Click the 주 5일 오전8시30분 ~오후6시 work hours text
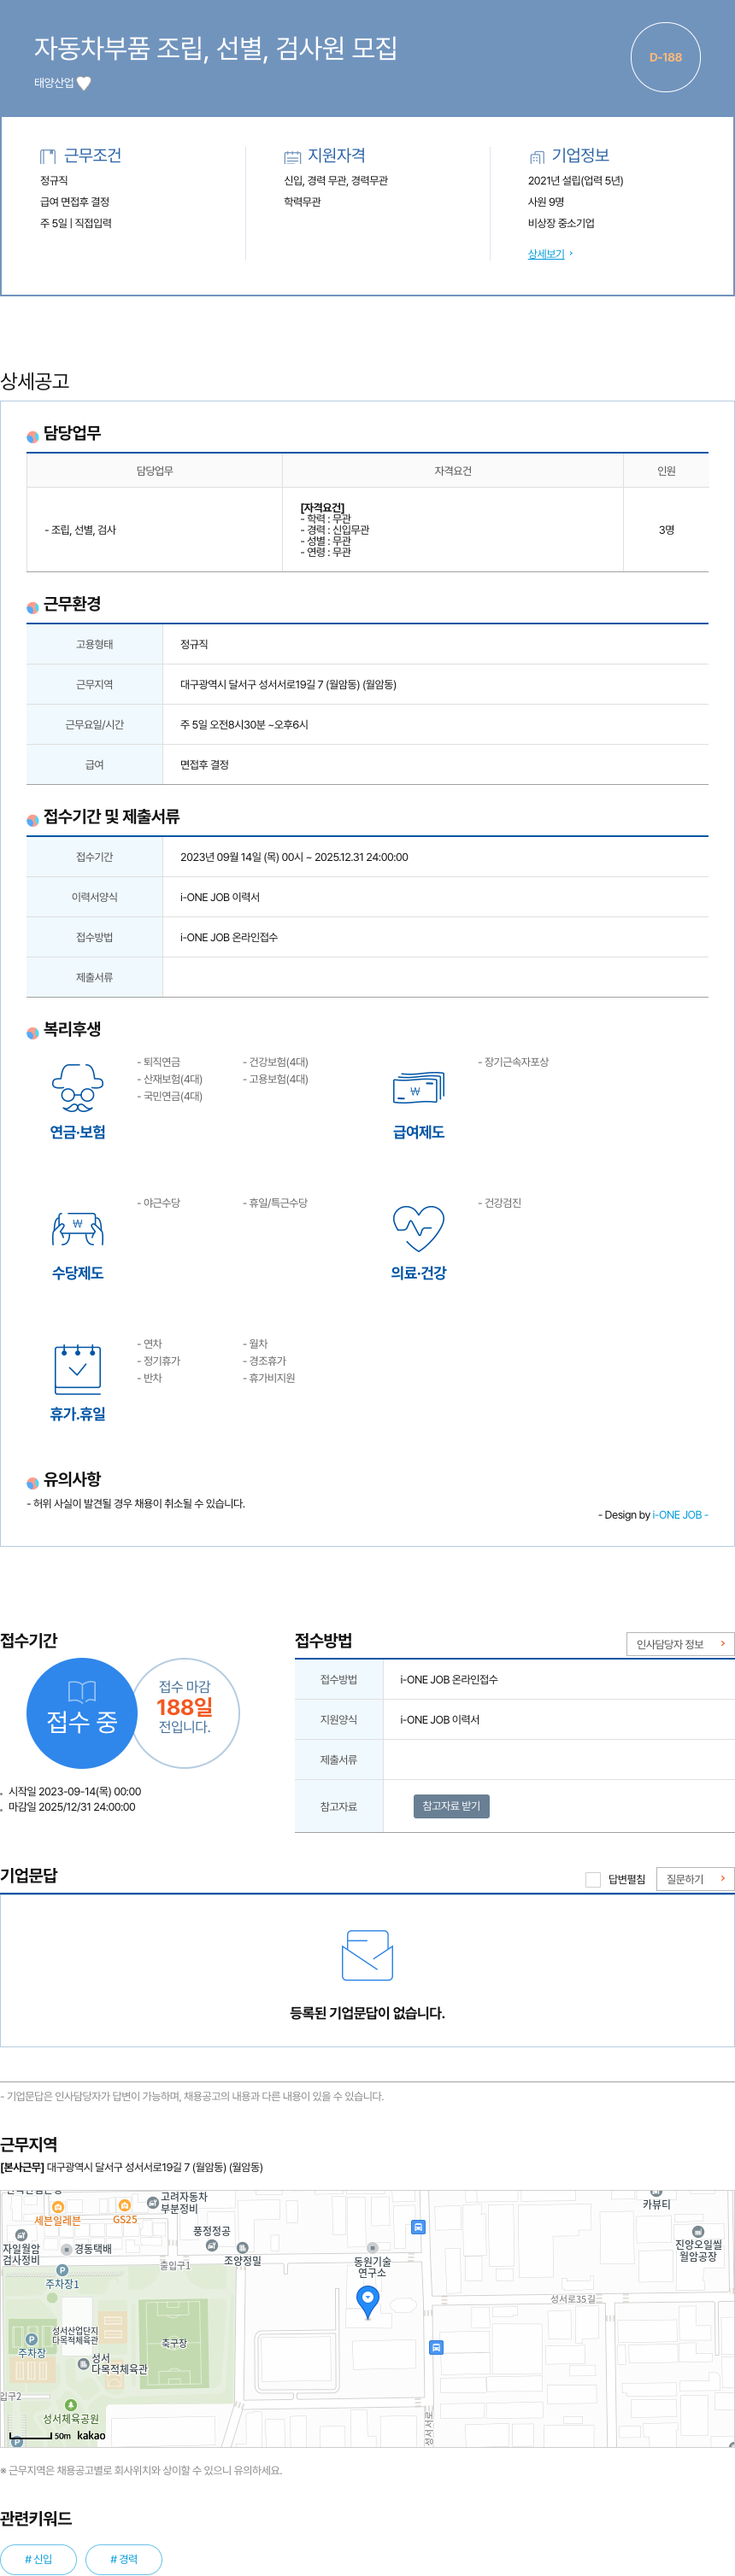 pyautogui.click(x=244, y=724)
